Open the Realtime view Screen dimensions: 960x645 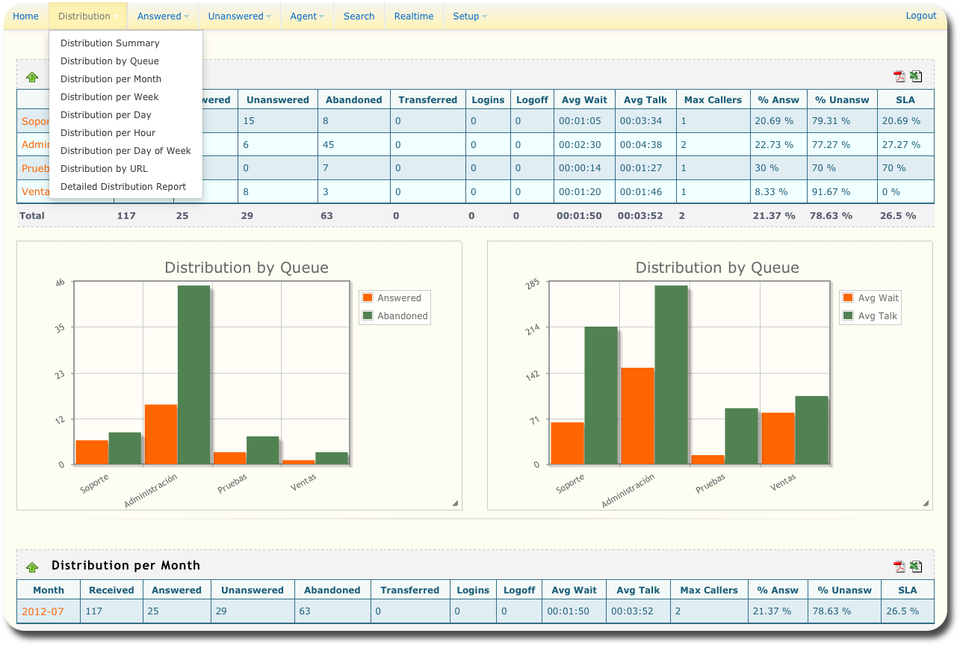coord(414,17)
